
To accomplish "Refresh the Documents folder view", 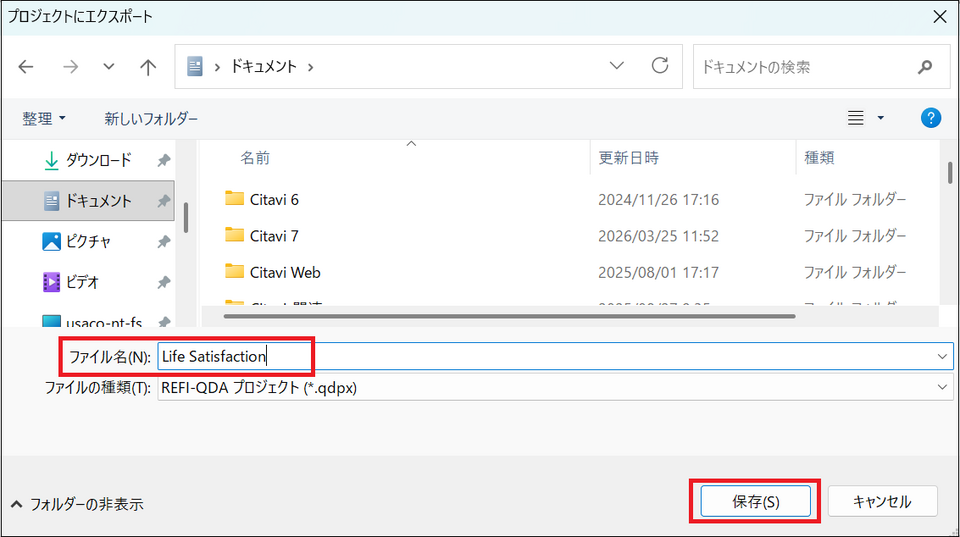I will pos(660,66).
